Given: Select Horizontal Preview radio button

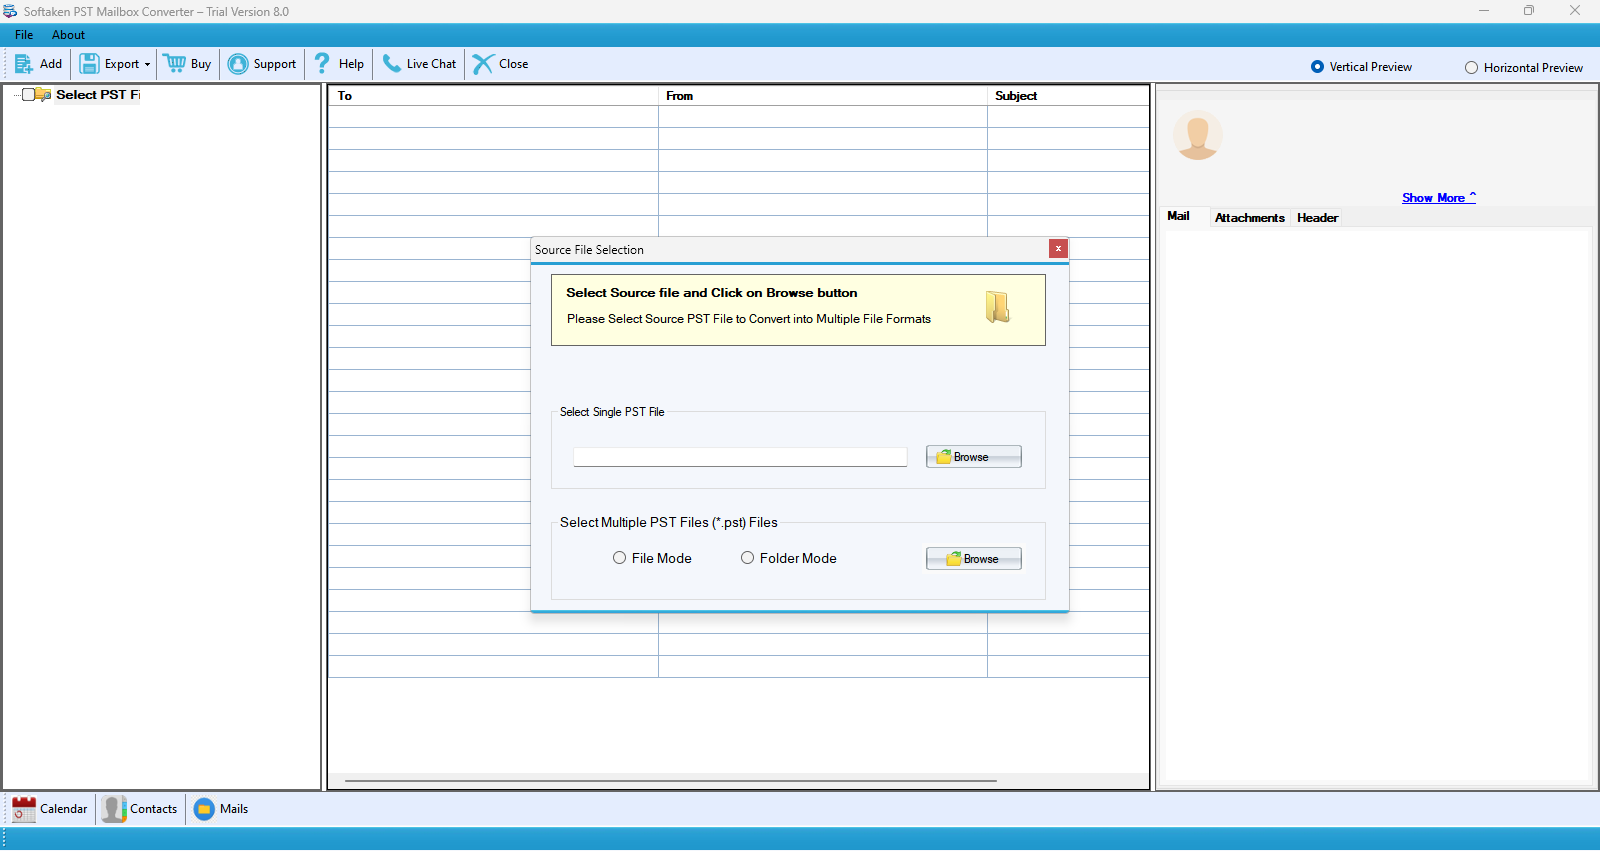Looking at the screenshot, I should point(1471,68).
